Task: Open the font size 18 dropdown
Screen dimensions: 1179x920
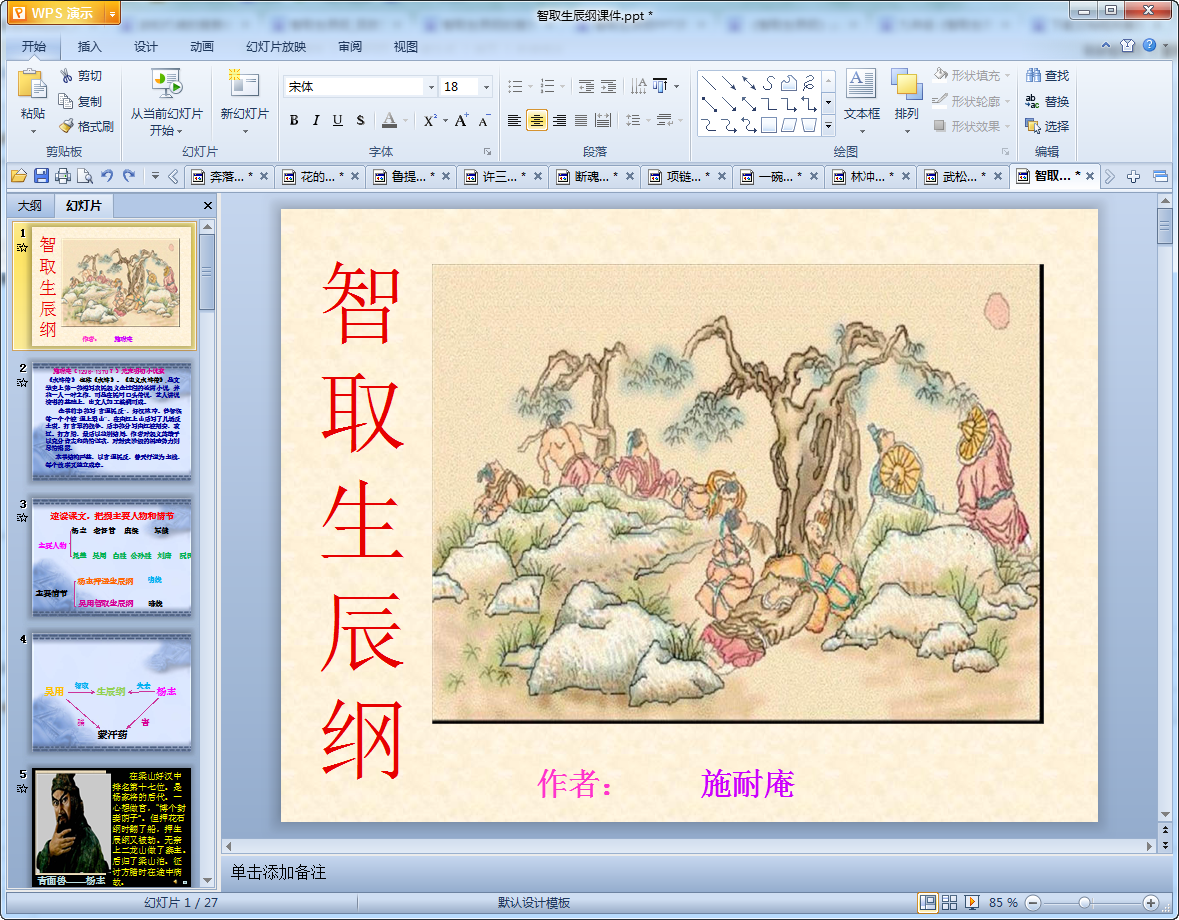Action: [486, 87]
